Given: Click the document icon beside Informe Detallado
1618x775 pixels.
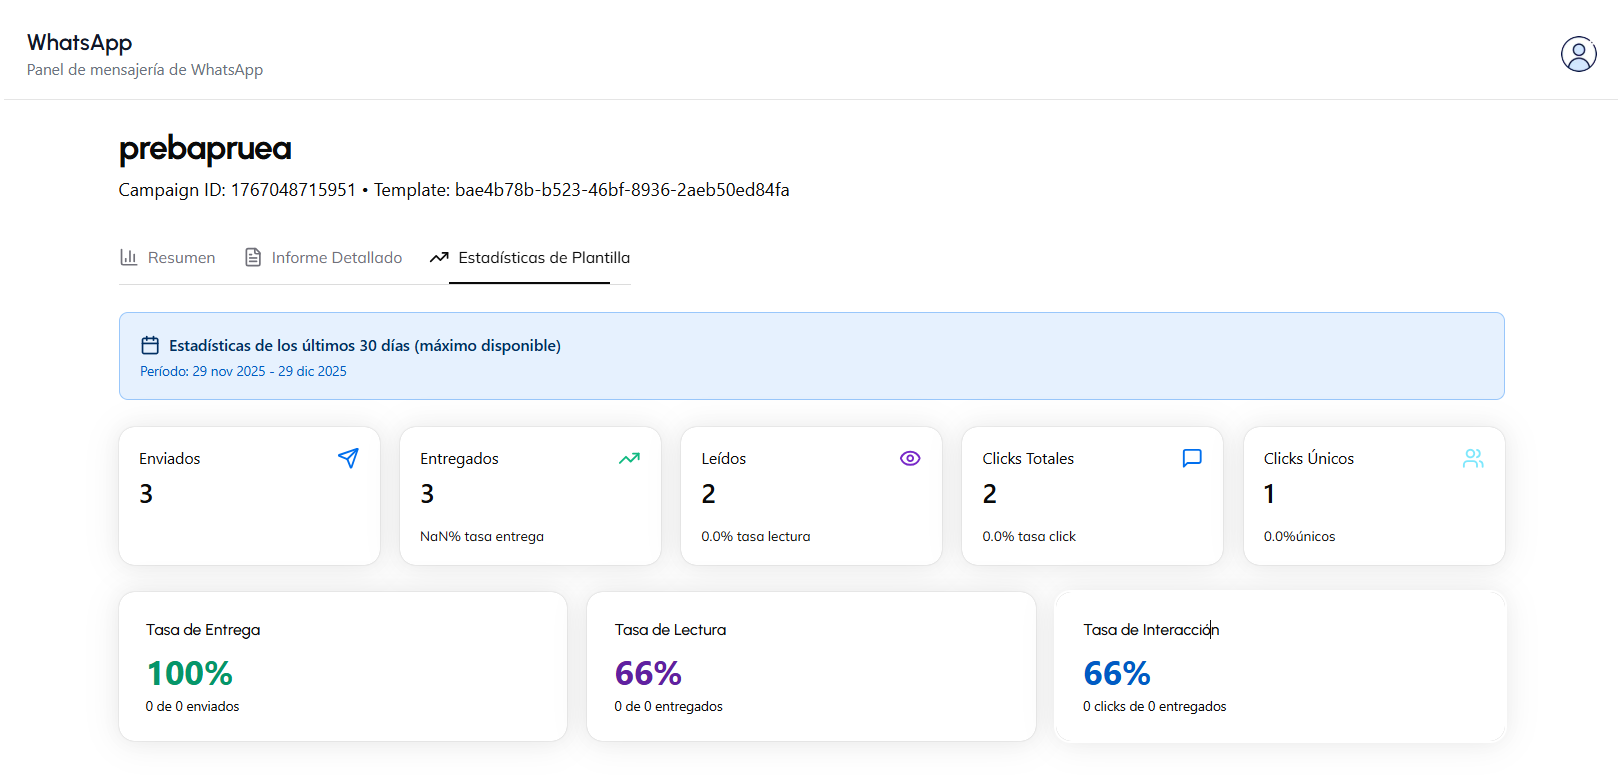Looking at the screenshot, I should [253, 257].
